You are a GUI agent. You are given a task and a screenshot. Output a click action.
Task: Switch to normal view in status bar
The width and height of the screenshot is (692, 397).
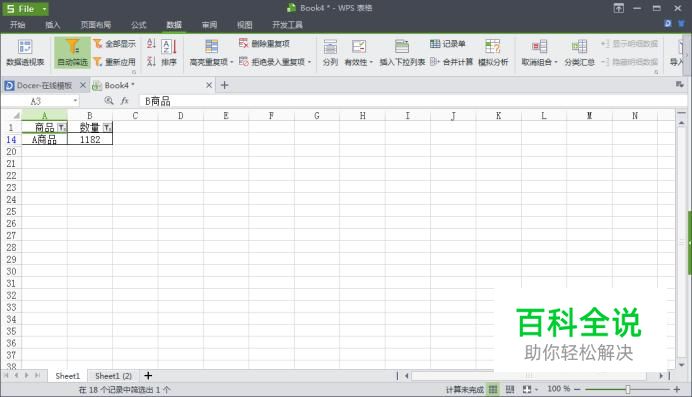coord(493,389)
